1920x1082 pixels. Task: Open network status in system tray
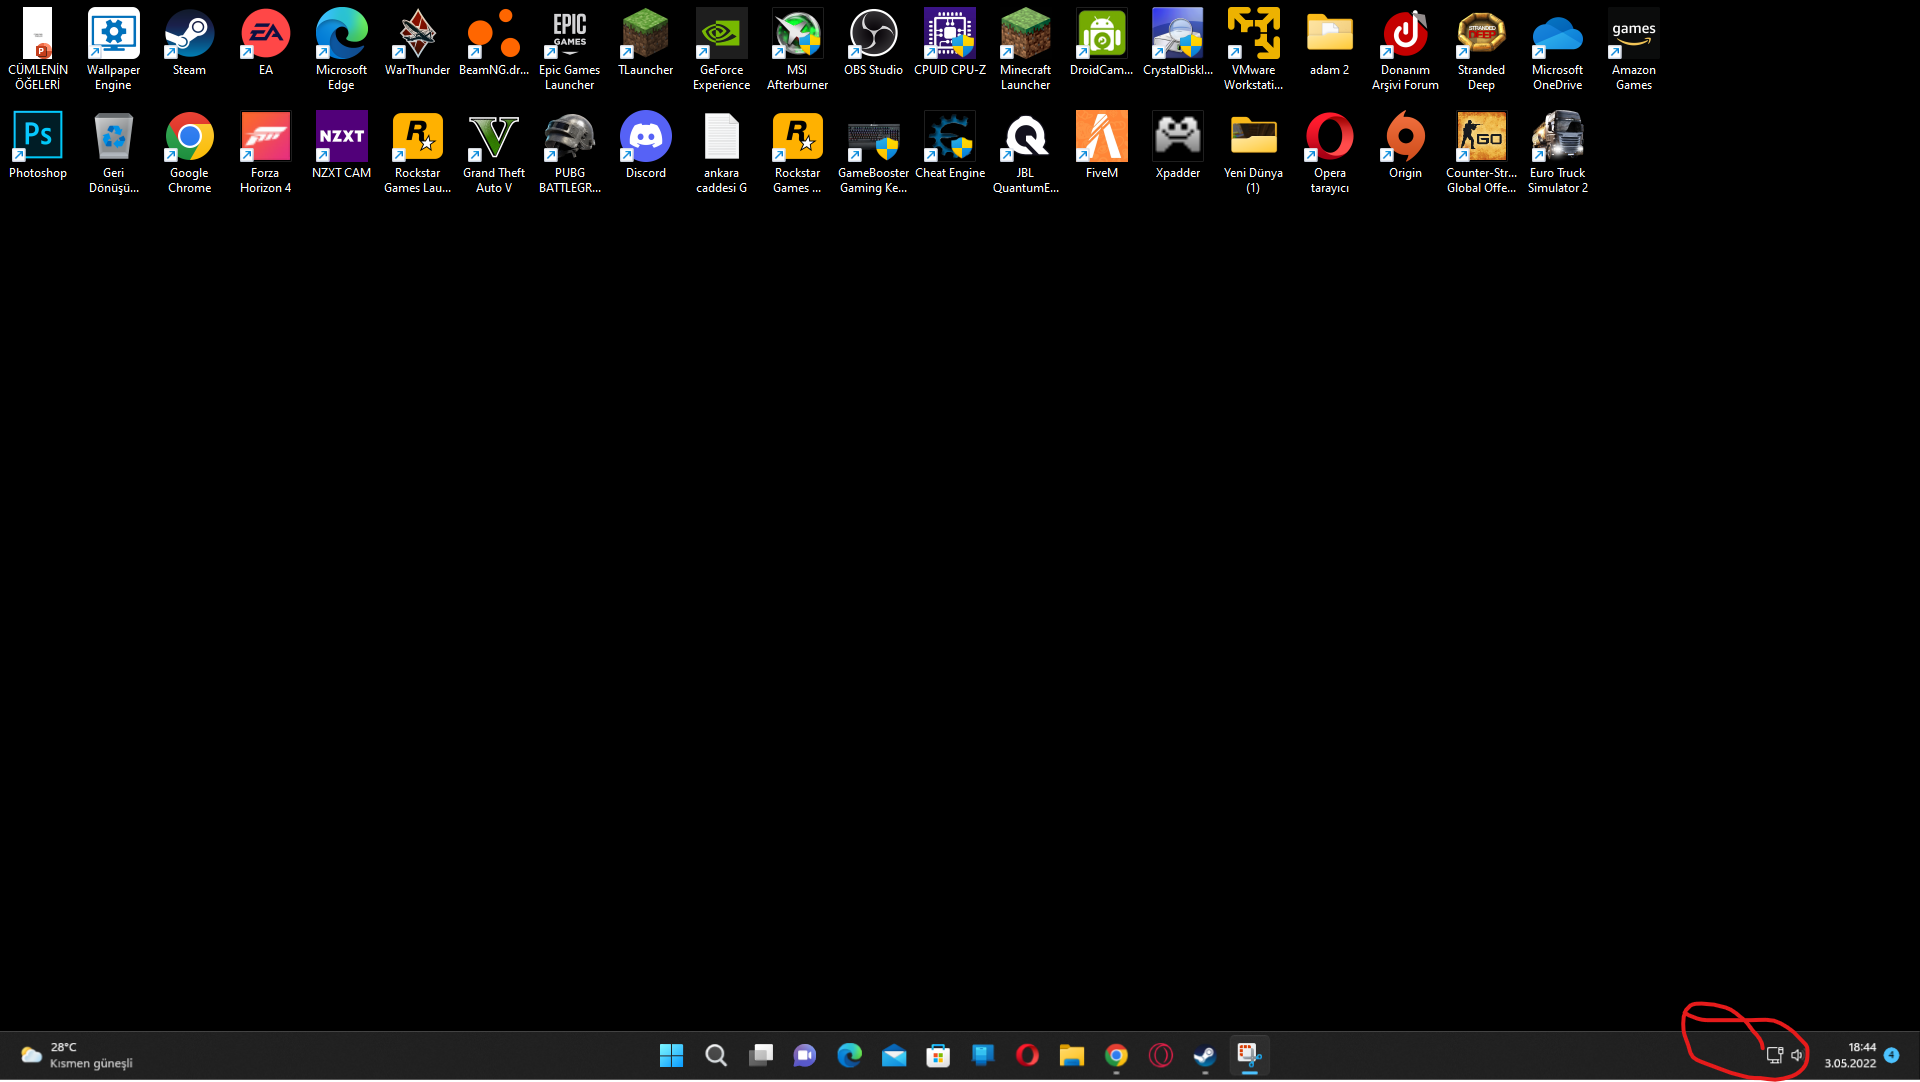(x=1775, y=1056)
